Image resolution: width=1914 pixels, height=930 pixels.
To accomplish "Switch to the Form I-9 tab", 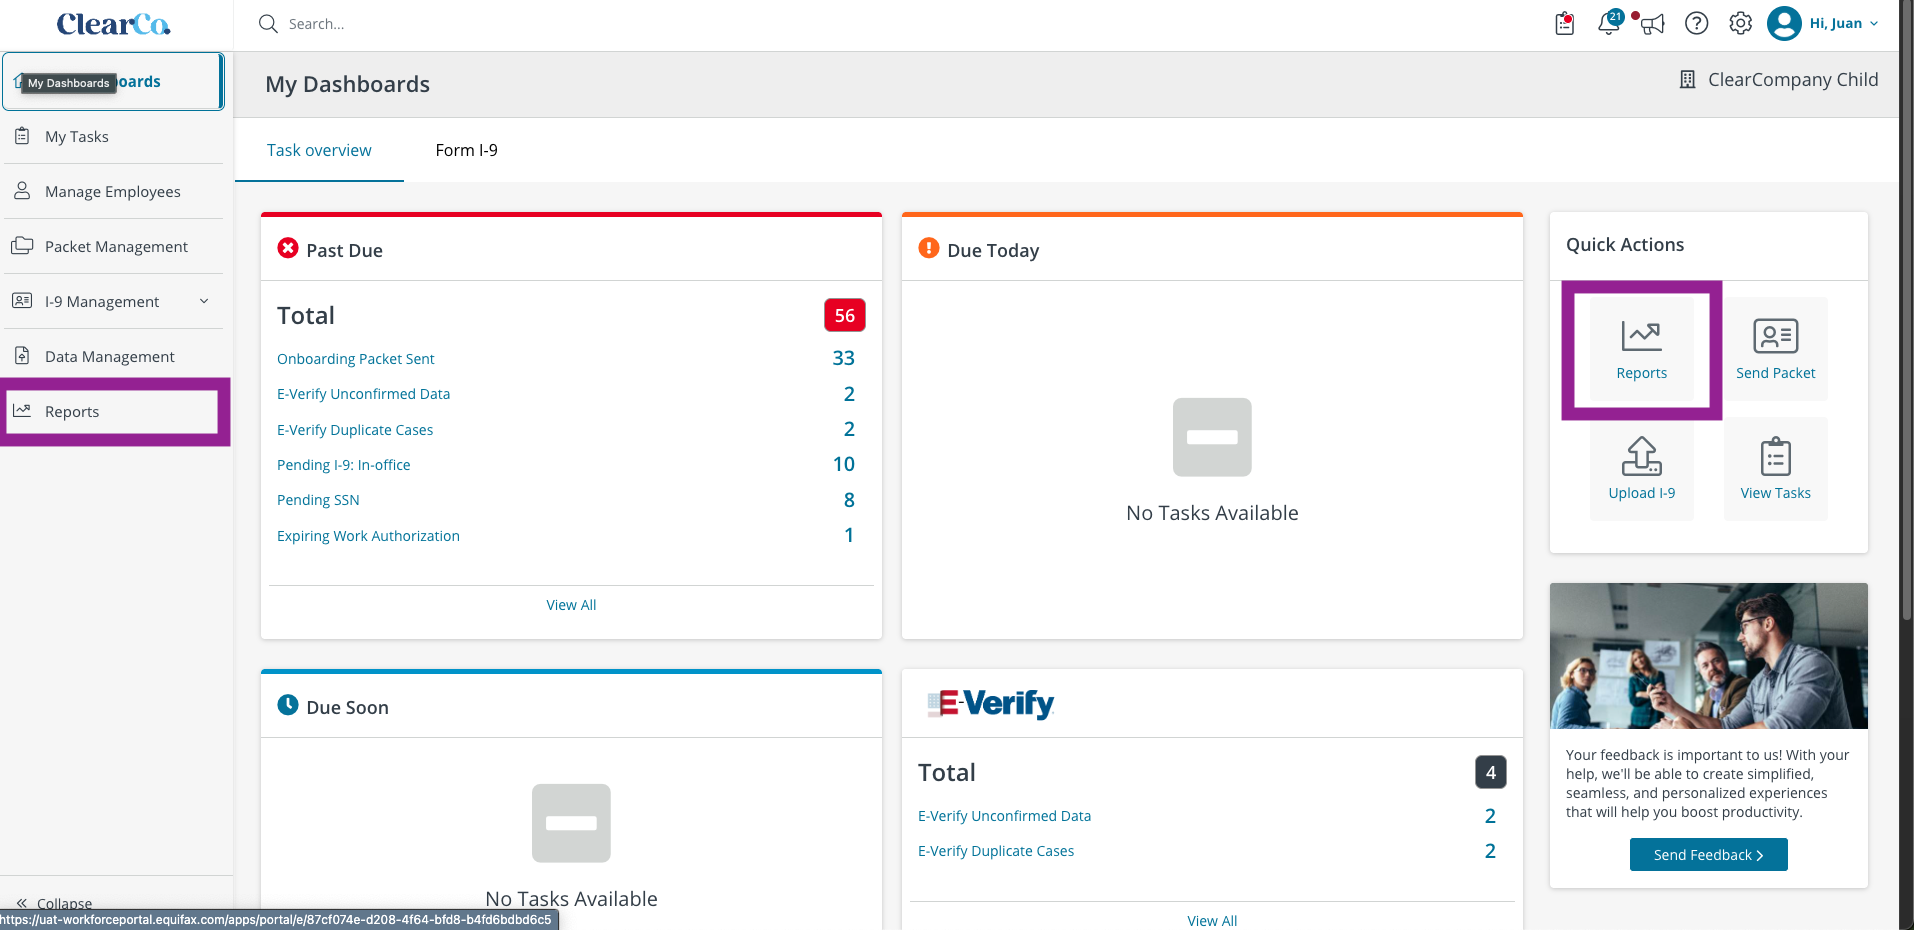I will 466,150.
